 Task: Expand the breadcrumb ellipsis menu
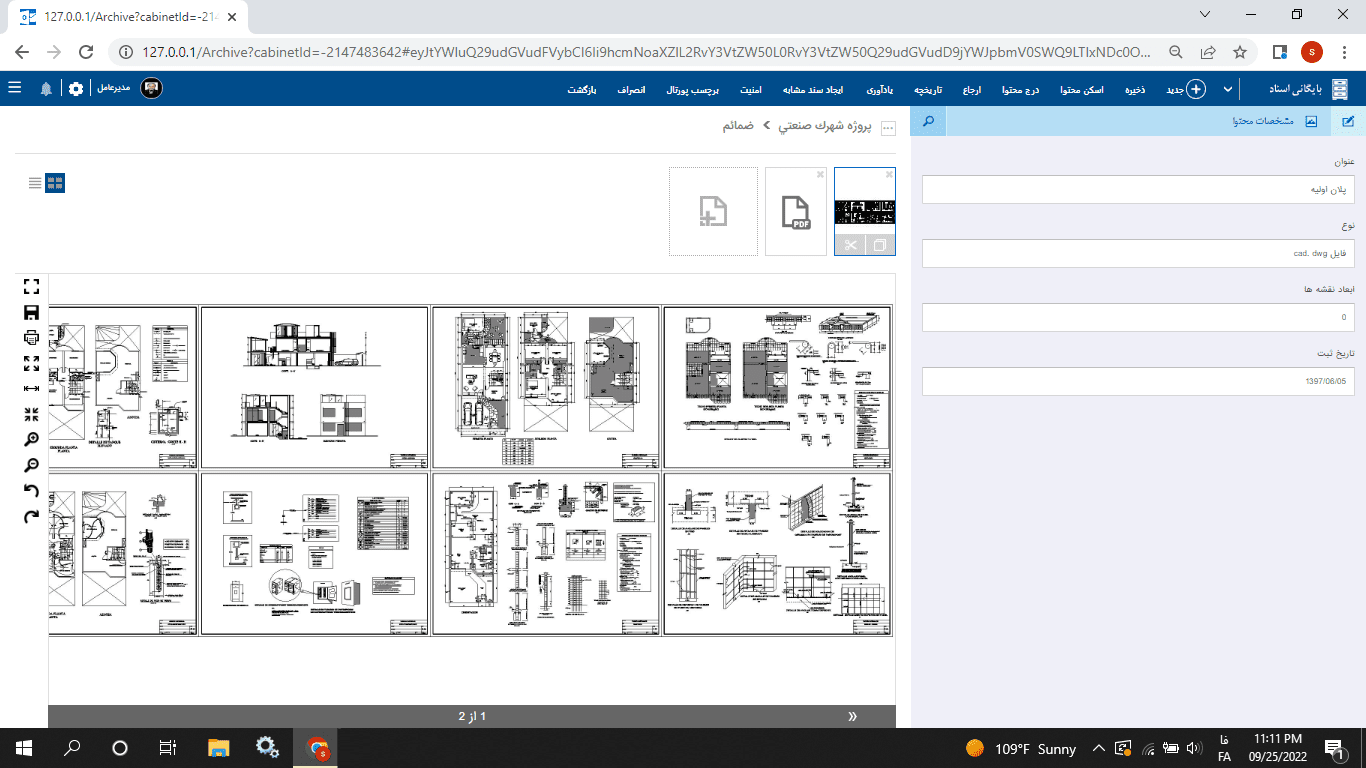[x=887, y=127]
